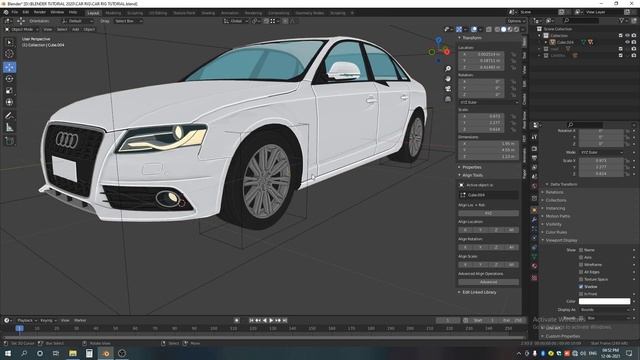Open the Playback popover in timeline
The width and height of the screenshot is (640, 360).
[27, 321]
